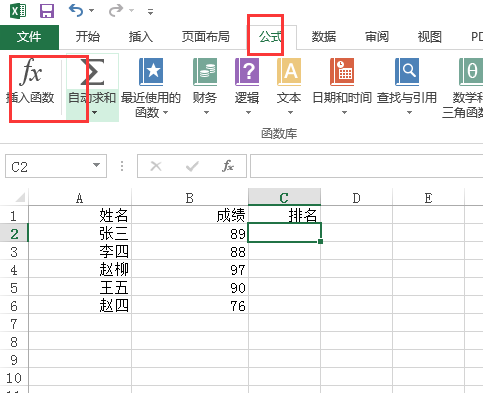Expand the 自动求和 dropdown arrow
Viewport: 483px width, 393px height.
point(95,113)
